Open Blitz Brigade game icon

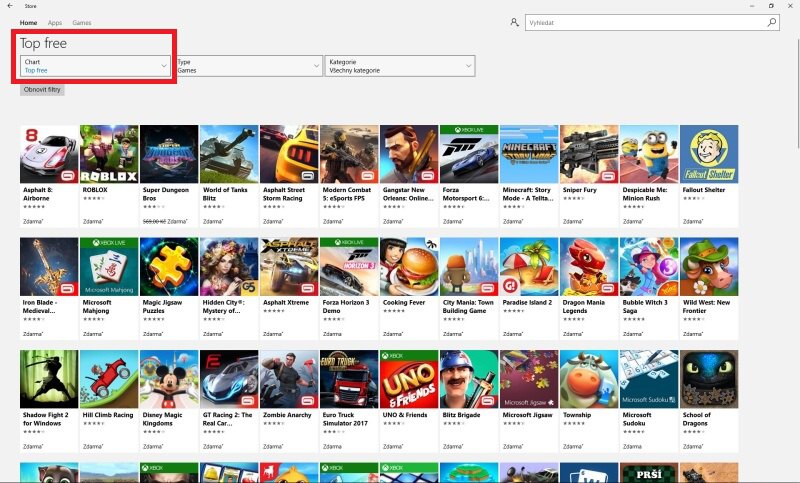[469, 379]
